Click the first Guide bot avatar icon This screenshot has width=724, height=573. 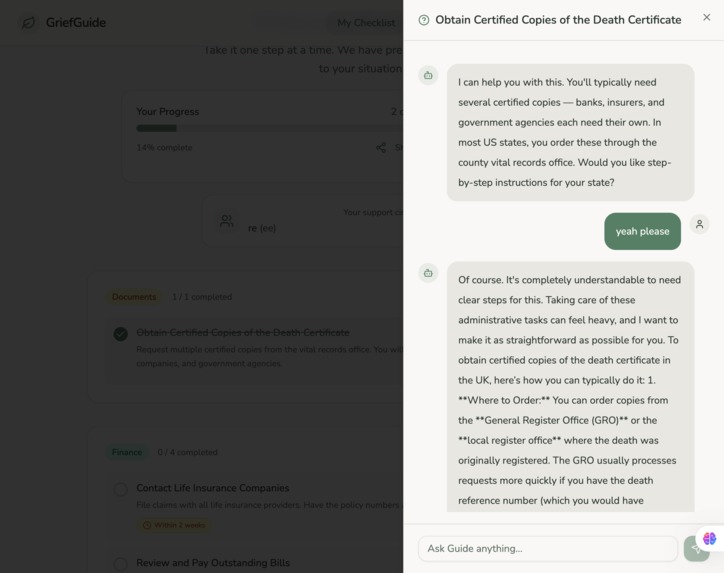tap(428, 75)
